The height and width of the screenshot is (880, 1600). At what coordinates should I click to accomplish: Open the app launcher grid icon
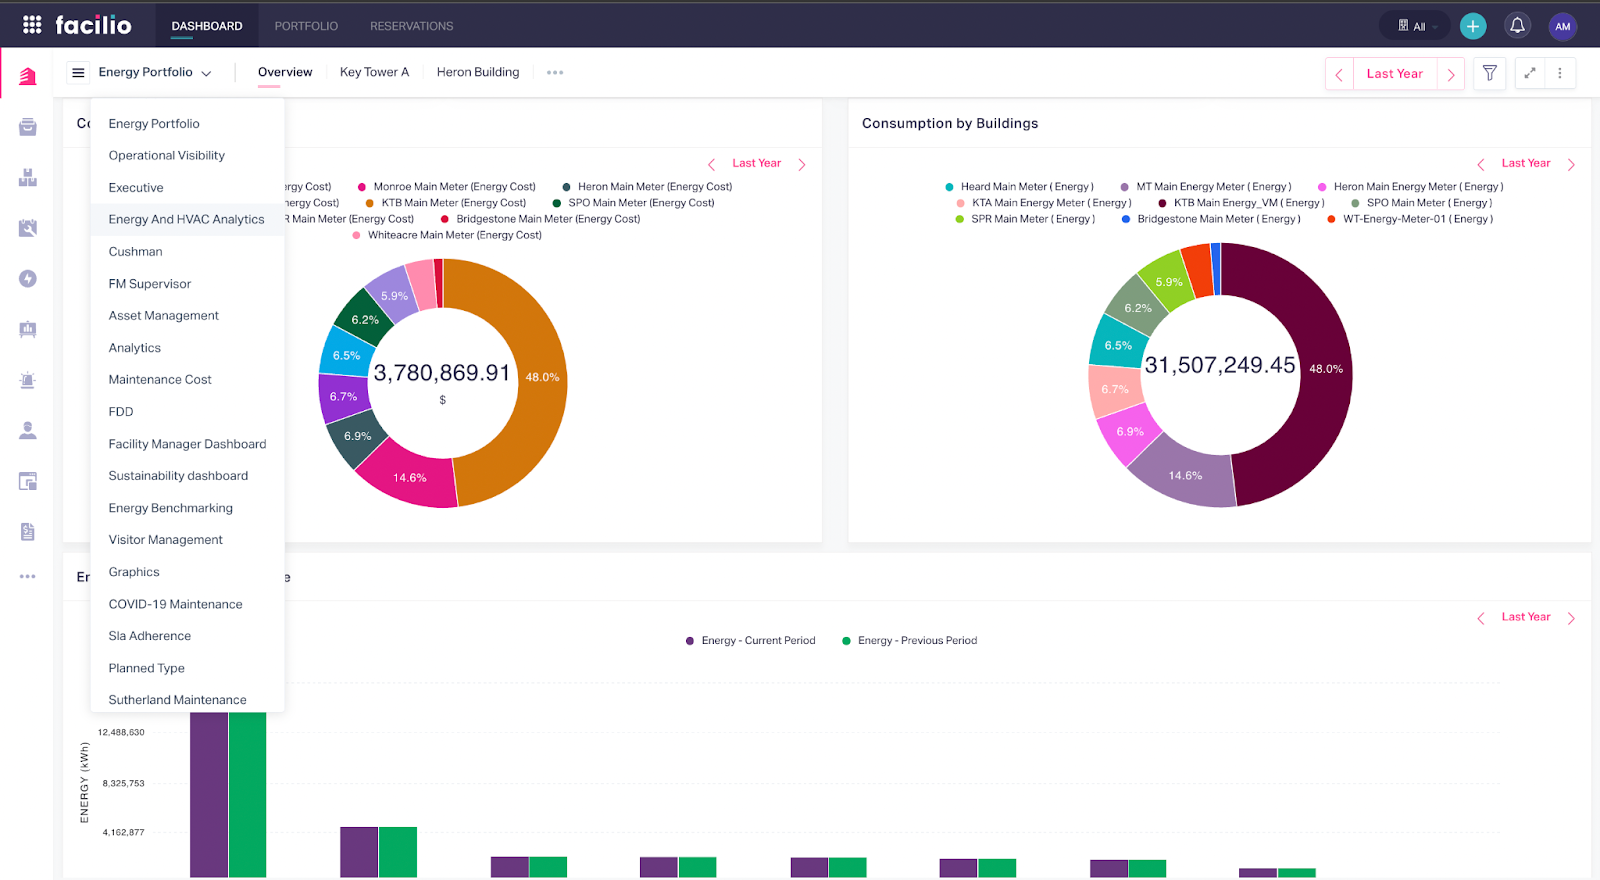click(x=32, y=25)
